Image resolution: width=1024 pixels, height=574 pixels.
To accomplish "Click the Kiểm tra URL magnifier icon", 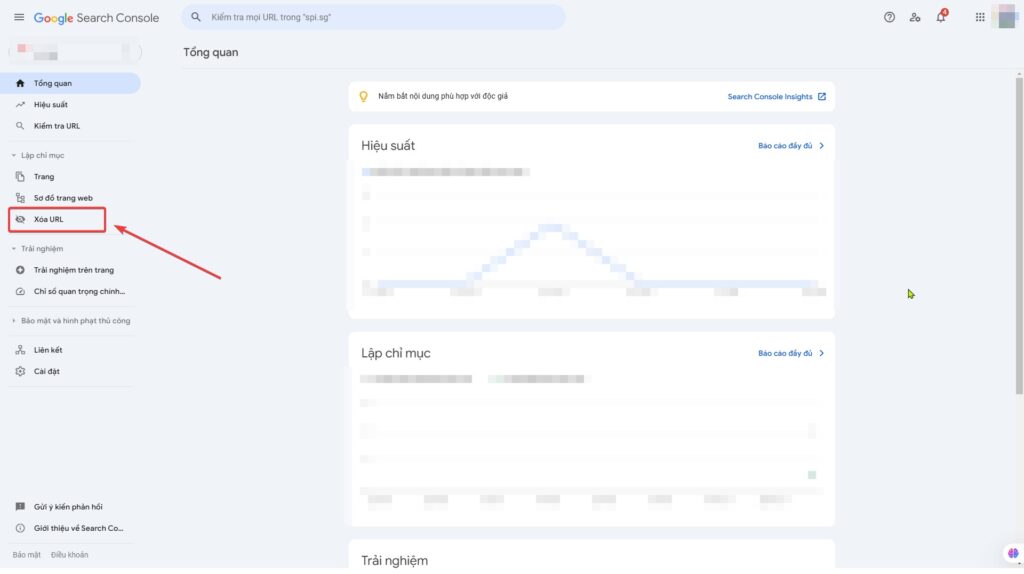I will click(x=20, y=126).
